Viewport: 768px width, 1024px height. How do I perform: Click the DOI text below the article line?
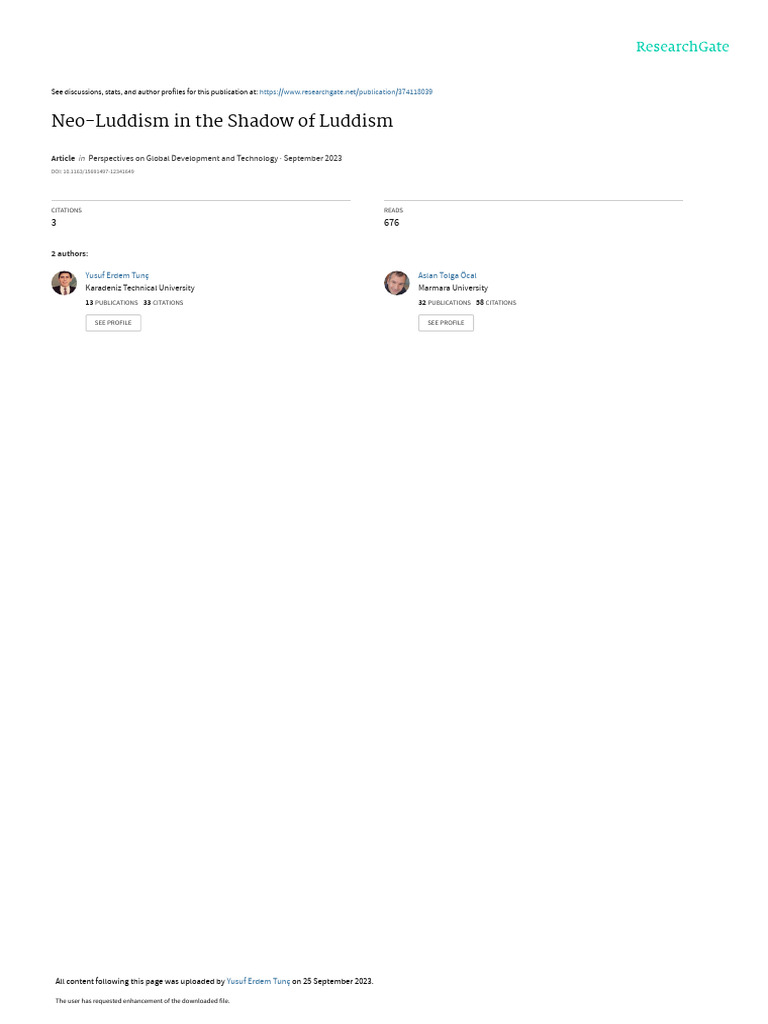click(92, 172)
